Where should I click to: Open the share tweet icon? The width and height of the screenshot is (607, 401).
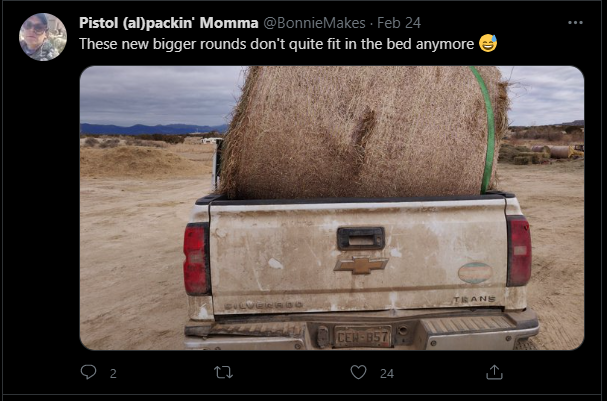pos(494,372)
